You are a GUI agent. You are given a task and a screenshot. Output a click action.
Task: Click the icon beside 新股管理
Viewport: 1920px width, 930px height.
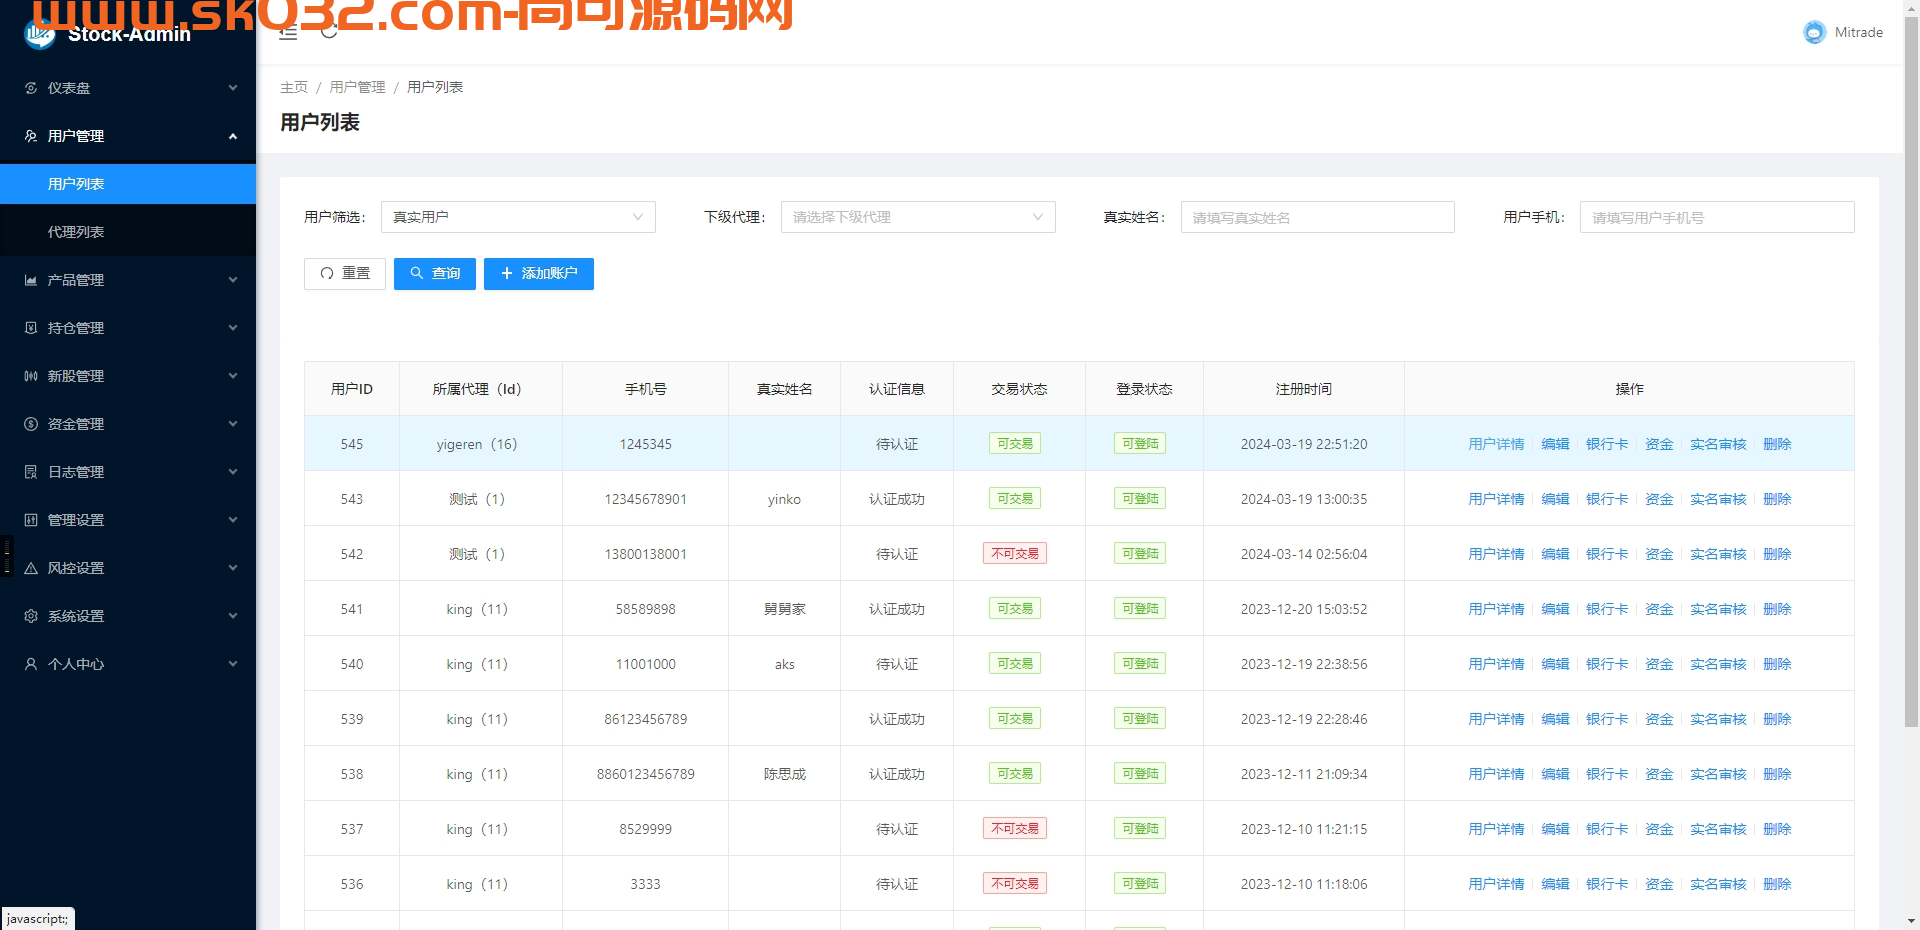(x=31, y=376)
